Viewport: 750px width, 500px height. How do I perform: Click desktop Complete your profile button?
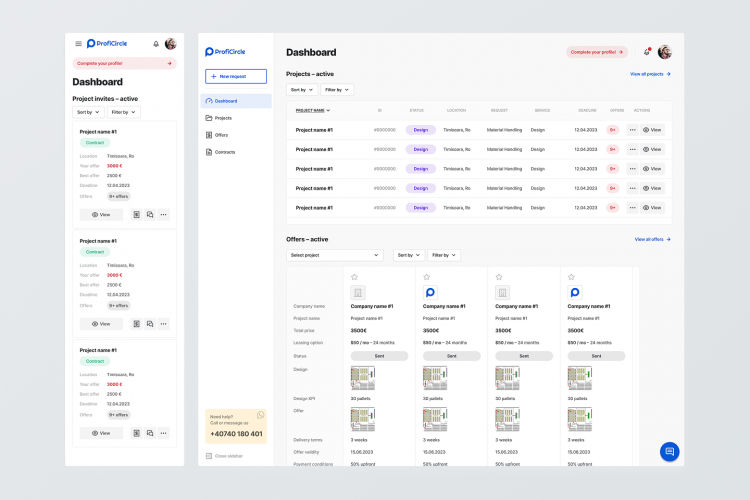coord(597,52)
